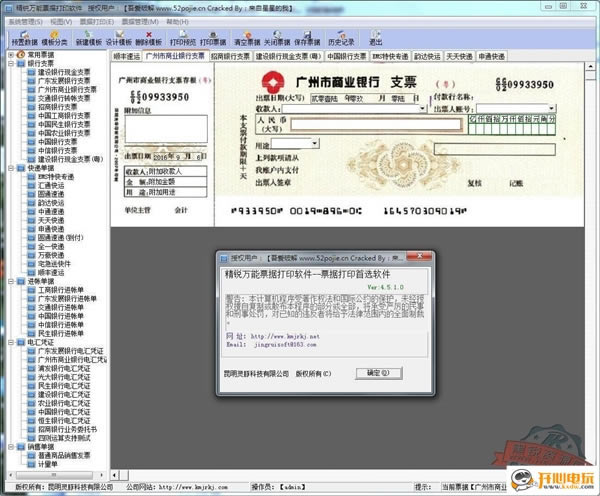Screen dimensions: 600x496
Task: Click 确定 button in the about dialog
Action: 378,373
